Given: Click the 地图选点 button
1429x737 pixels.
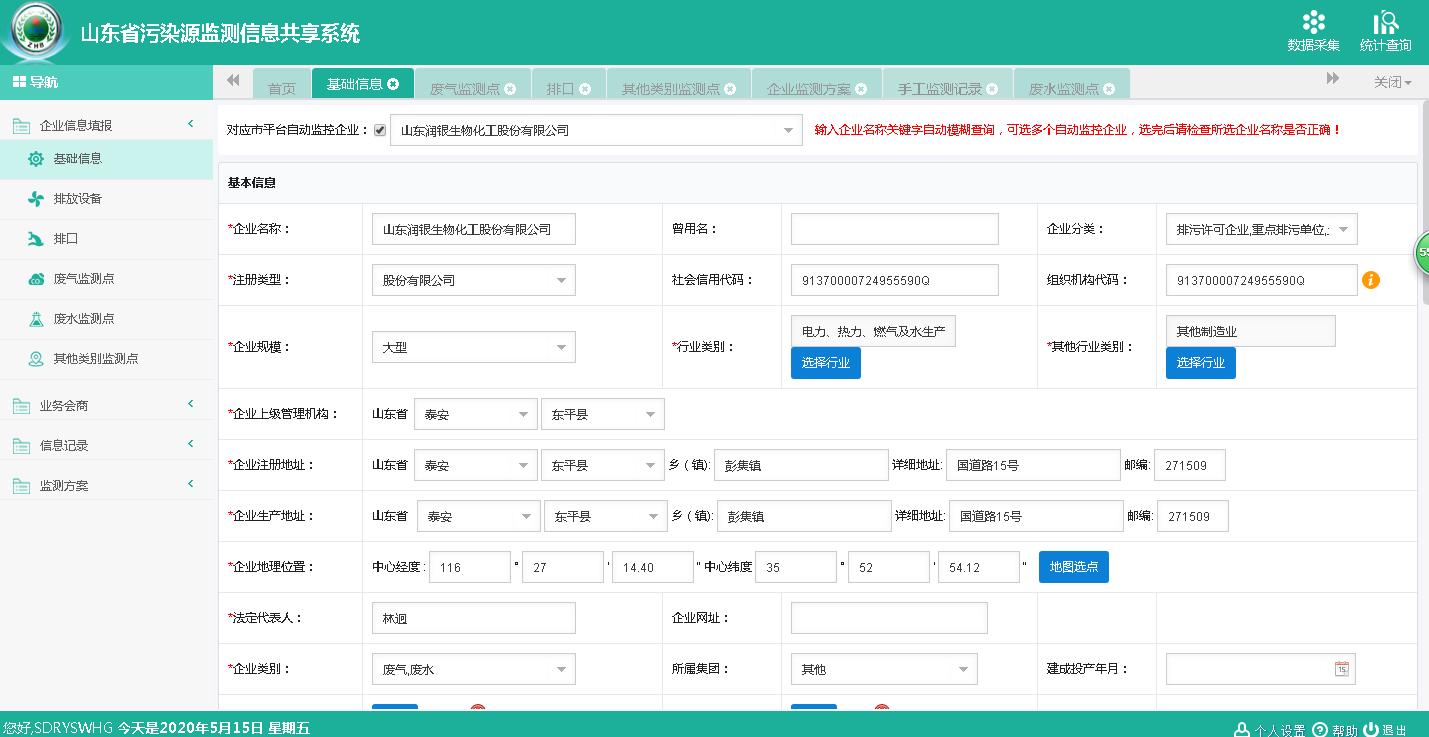Looking at the screenshot, I should tap(1073, 567).
